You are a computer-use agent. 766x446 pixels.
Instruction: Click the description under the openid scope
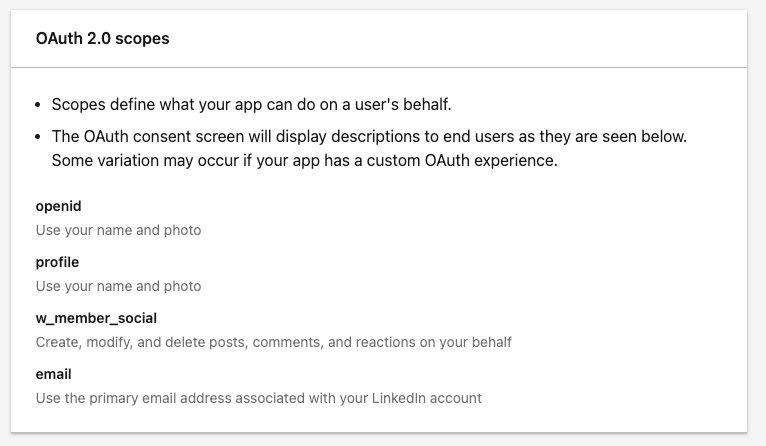point(118,230)
